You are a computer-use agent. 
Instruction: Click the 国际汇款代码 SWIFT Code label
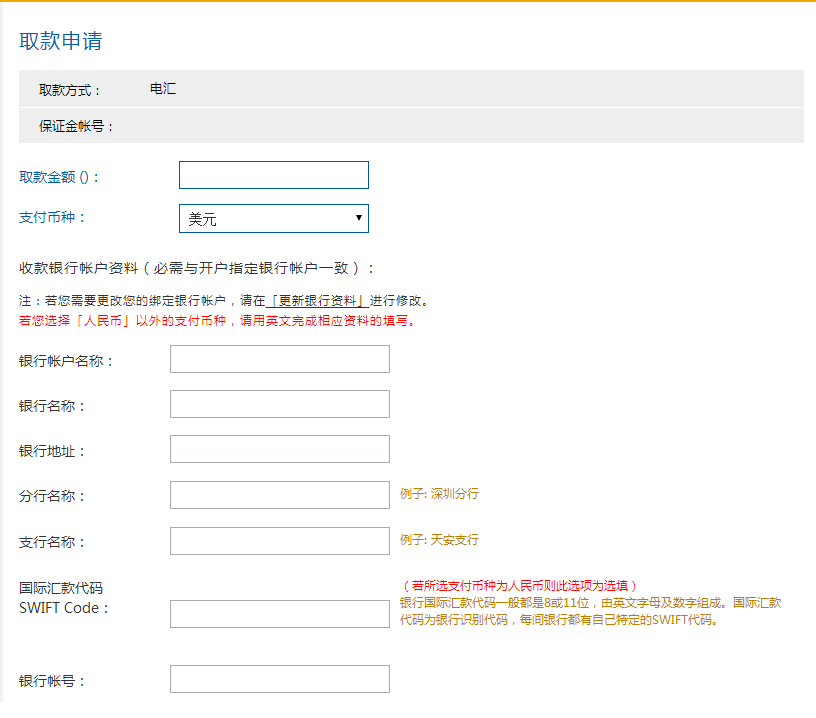coord(62,598)
